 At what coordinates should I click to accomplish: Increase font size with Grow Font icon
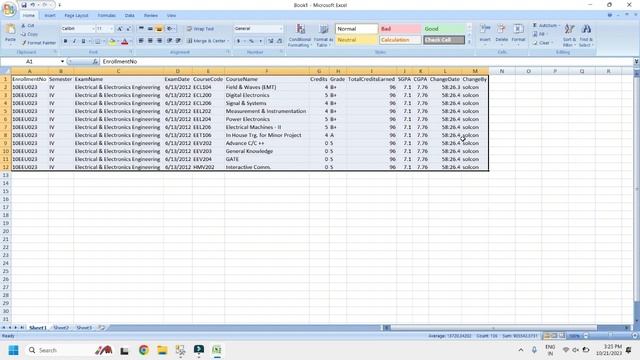[x=120, y=29]
